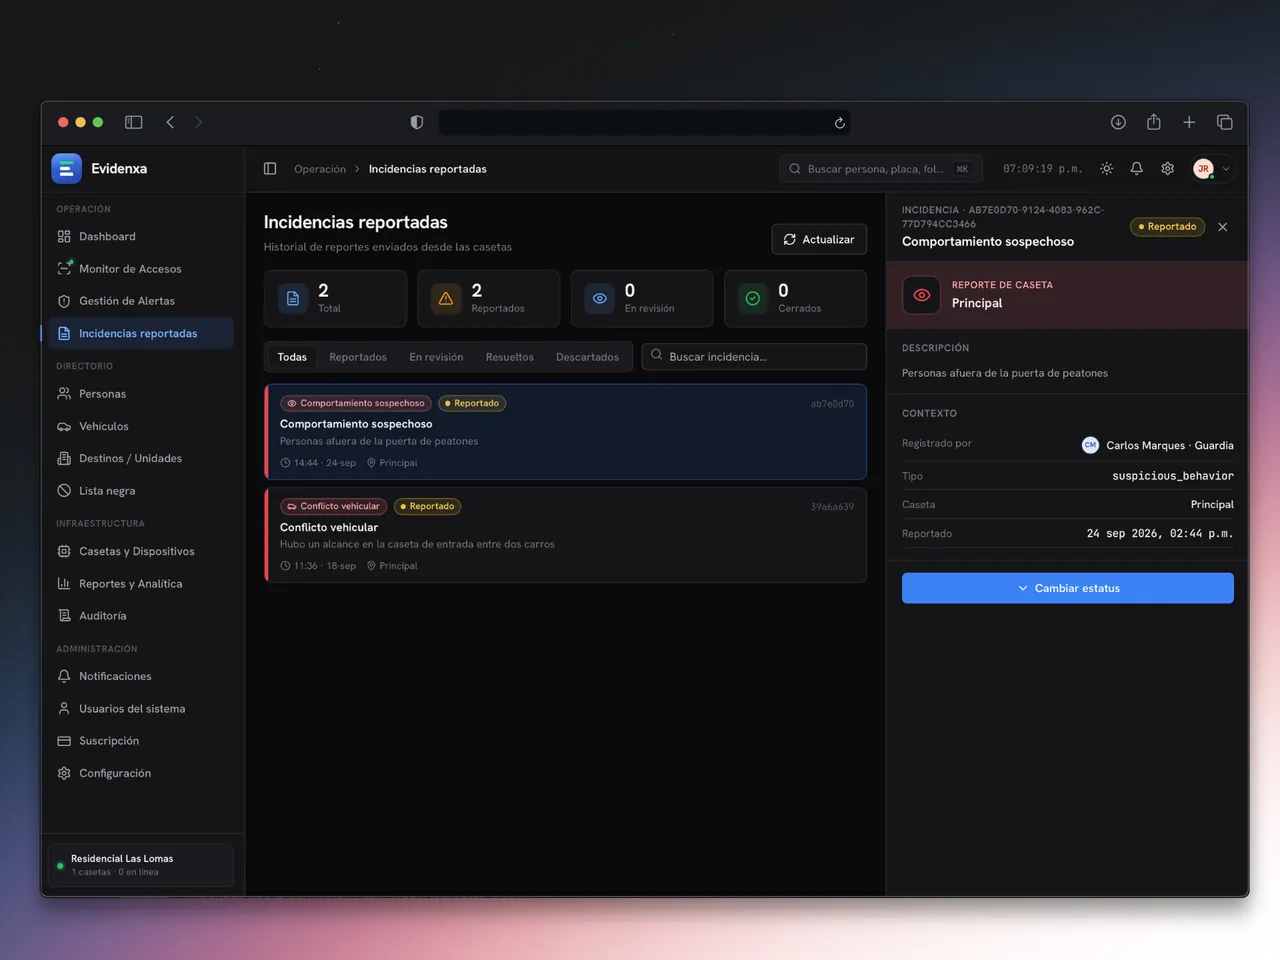Expand the Cambiar estatus dropdown
Screen dimensions: 1280x960
tap(1068, 588)
